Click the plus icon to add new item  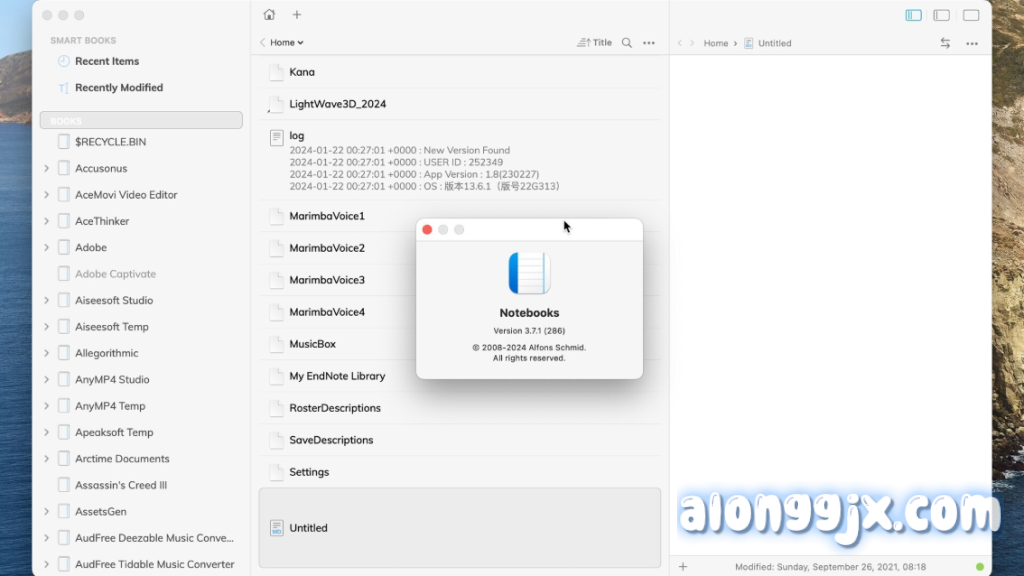(297, 15)
